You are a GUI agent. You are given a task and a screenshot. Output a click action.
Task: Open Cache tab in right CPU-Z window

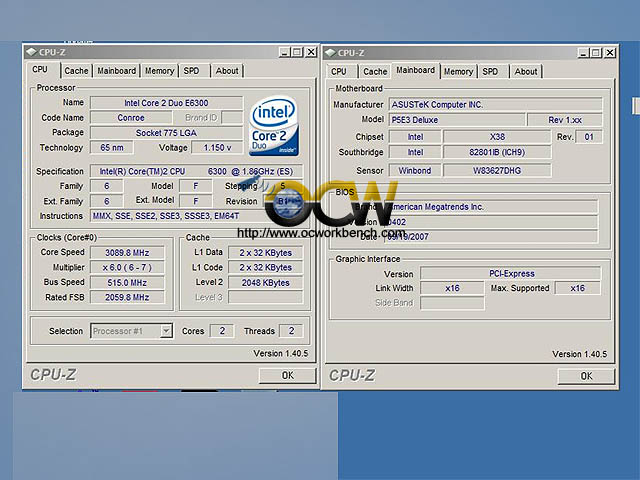(375, 72)
